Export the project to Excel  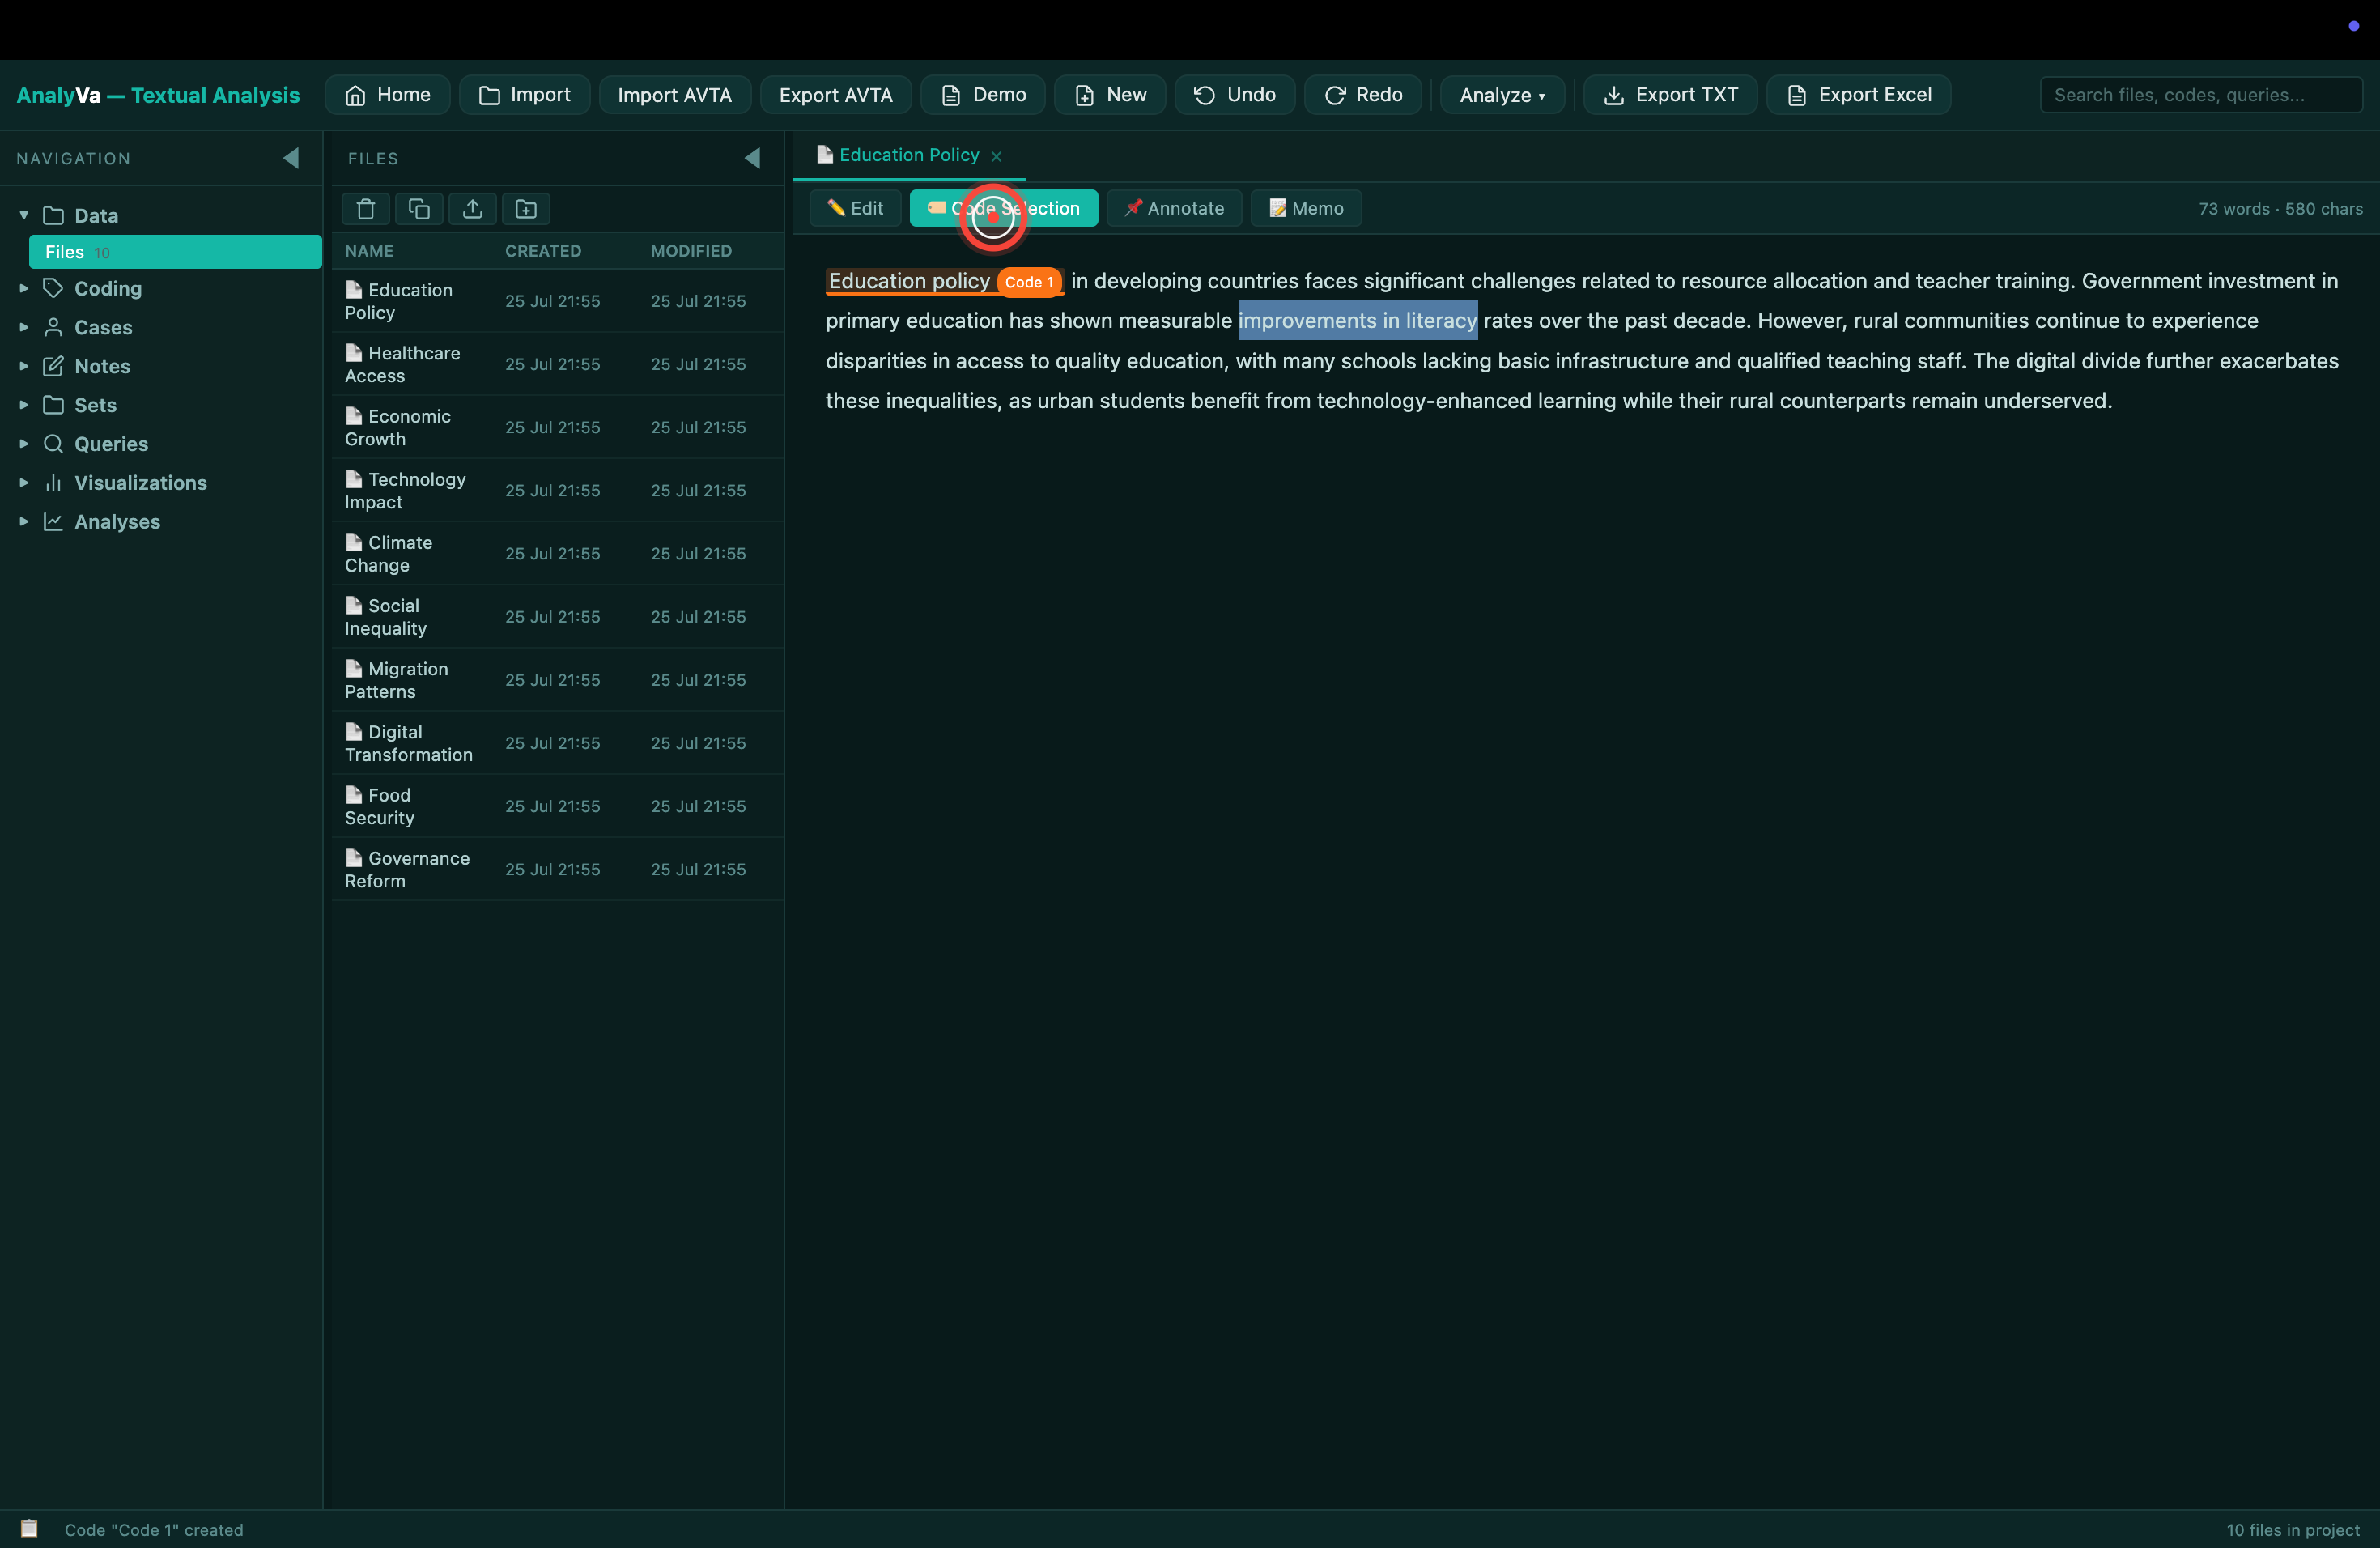[1858, 95]
